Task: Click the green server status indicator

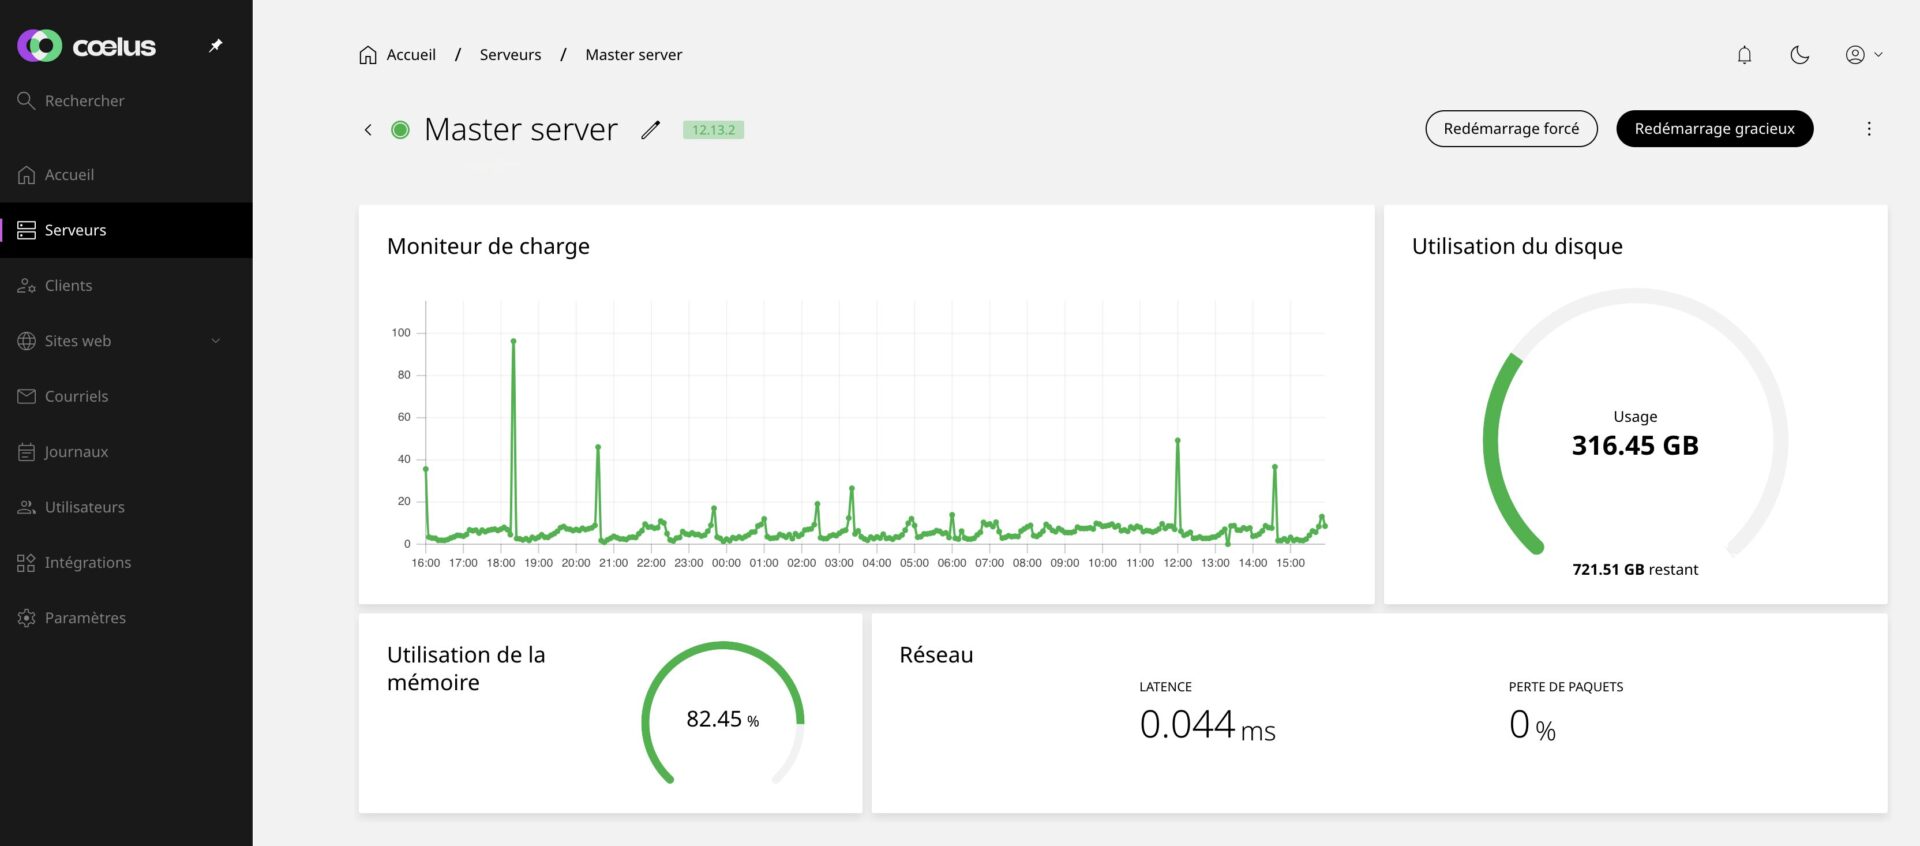Action: (x=400, y=130)
